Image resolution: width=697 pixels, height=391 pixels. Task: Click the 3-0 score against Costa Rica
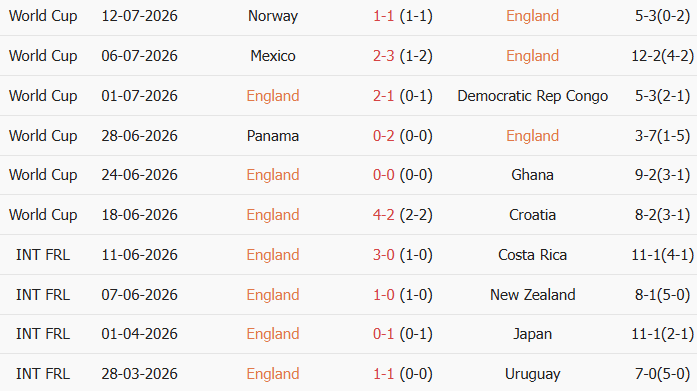pos(383,255)
